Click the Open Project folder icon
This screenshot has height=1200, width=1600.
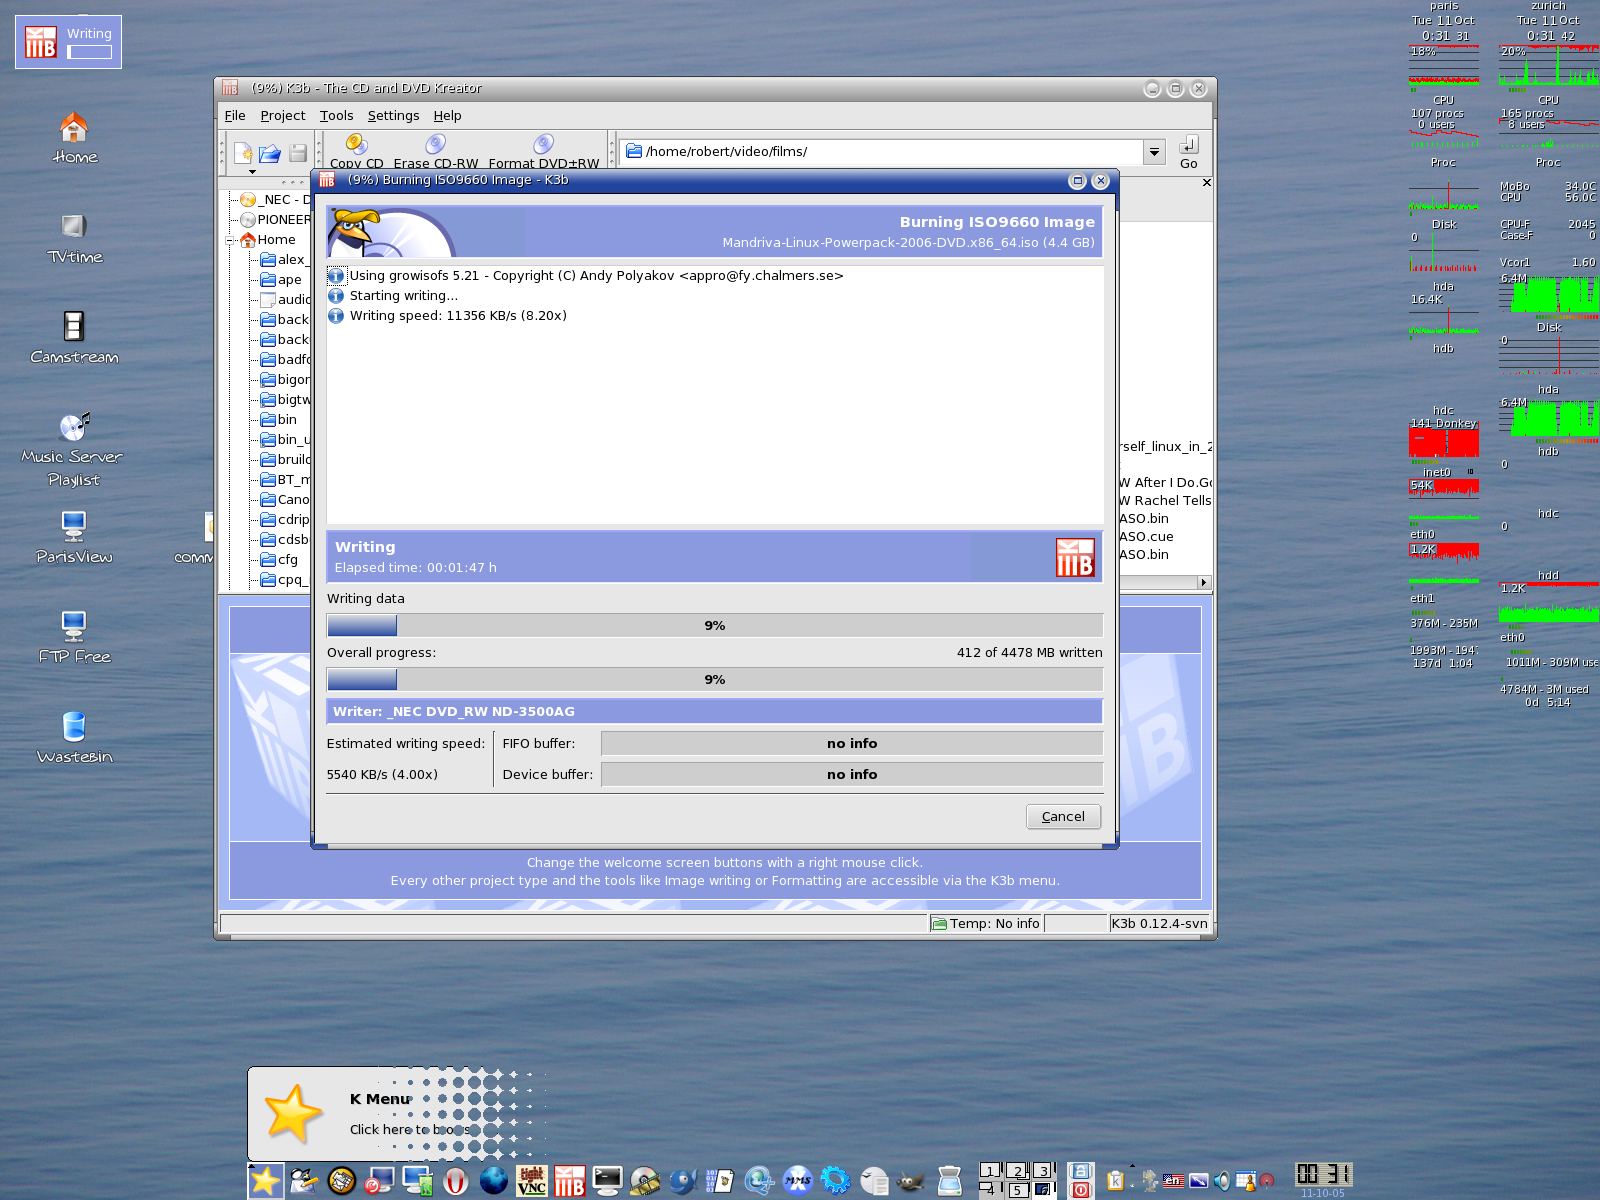point(270,153)
